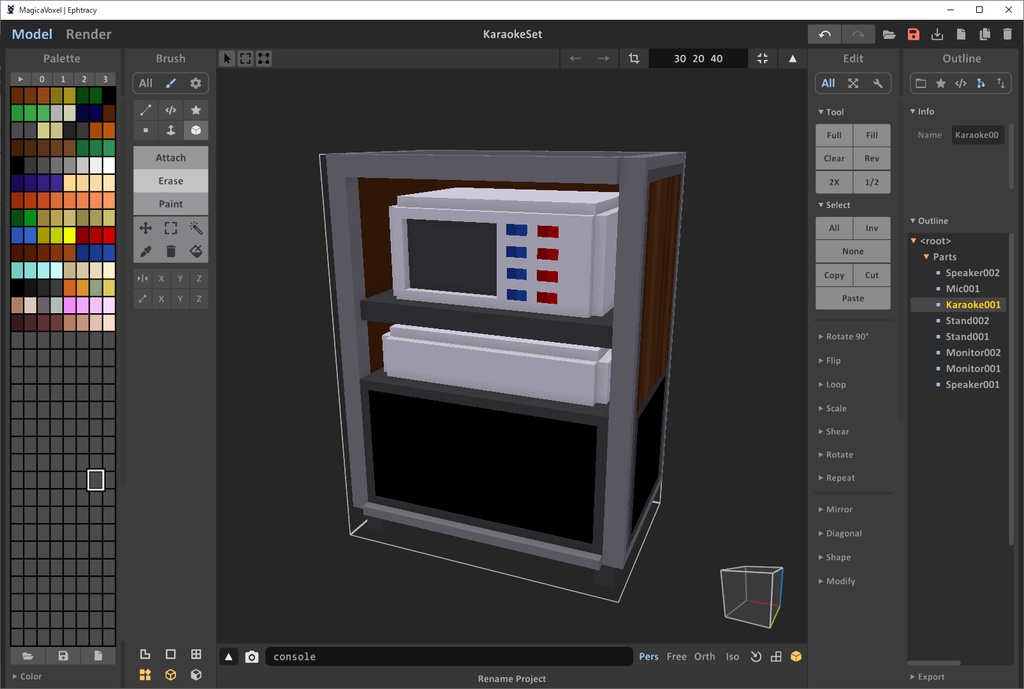Choose the voxel brush mode

coord(146,130)
